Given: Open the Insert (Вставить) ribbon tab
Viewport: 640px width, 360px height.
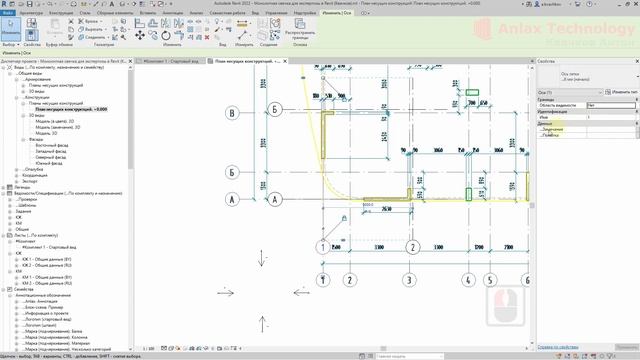Looking at the screenshot, I should coord(148,13).
